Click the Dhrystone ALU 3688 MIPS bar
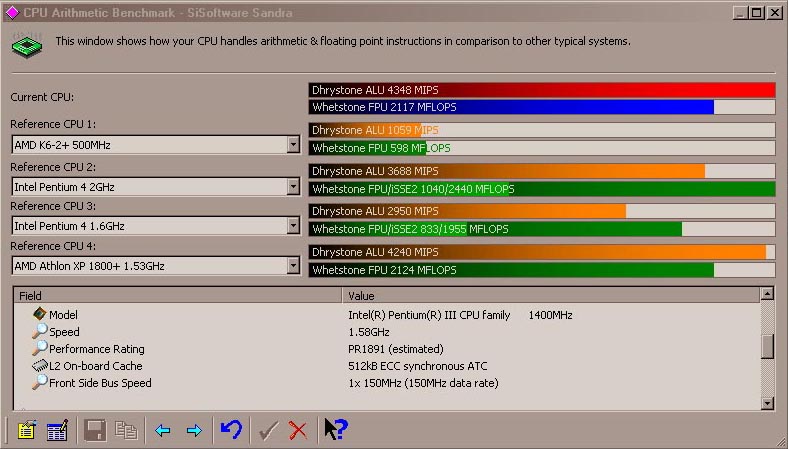Viewport: 788px width, 449px height. (x=542, y=171)
